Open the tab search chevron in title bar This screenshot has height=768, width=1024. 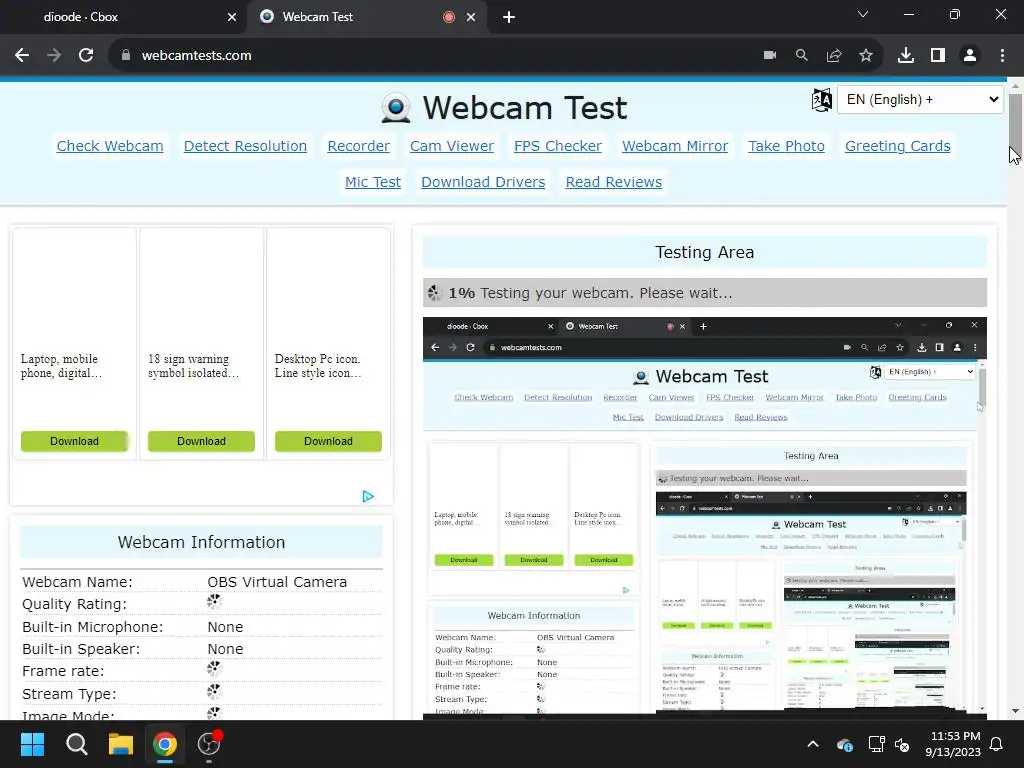pyautogui.click(x=863, y=14)
